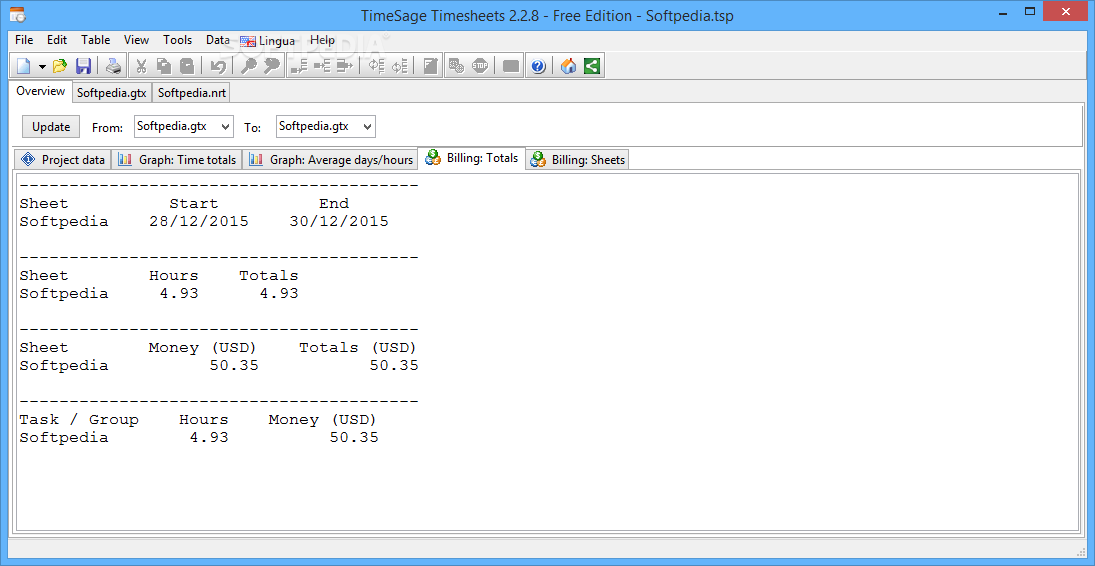
Task: Open the Graph: Average days/hours tab
Action: coord(330,160)
